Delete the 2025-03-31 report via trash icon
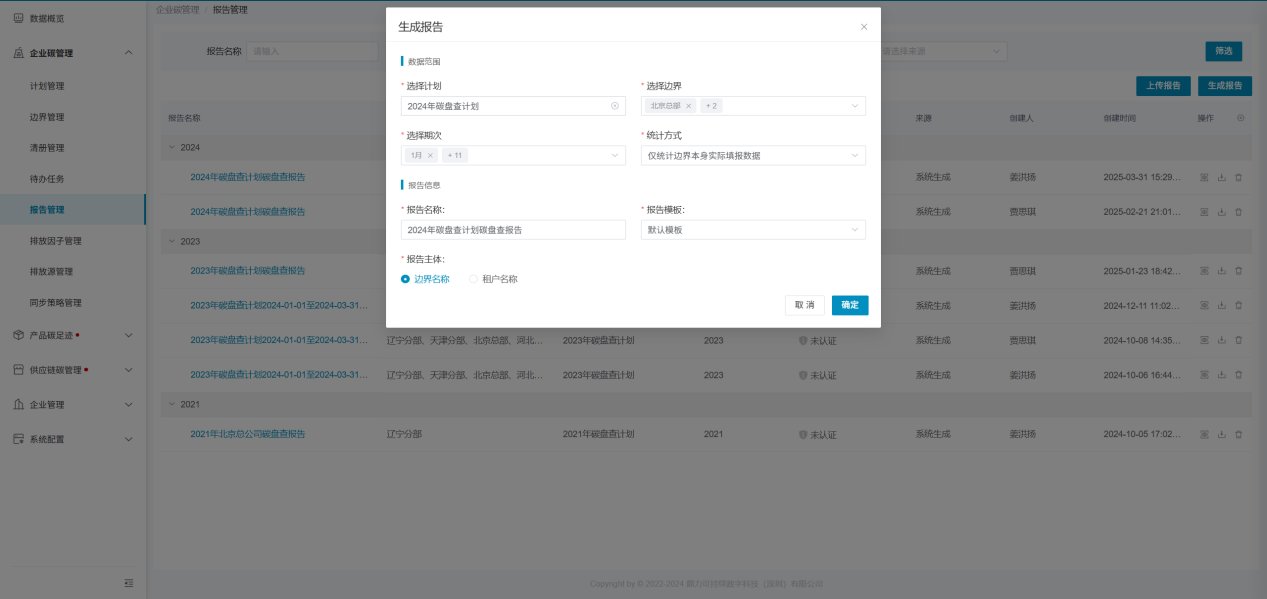The height and width of the screenshot is (599, 1267). click(1238, 178)
